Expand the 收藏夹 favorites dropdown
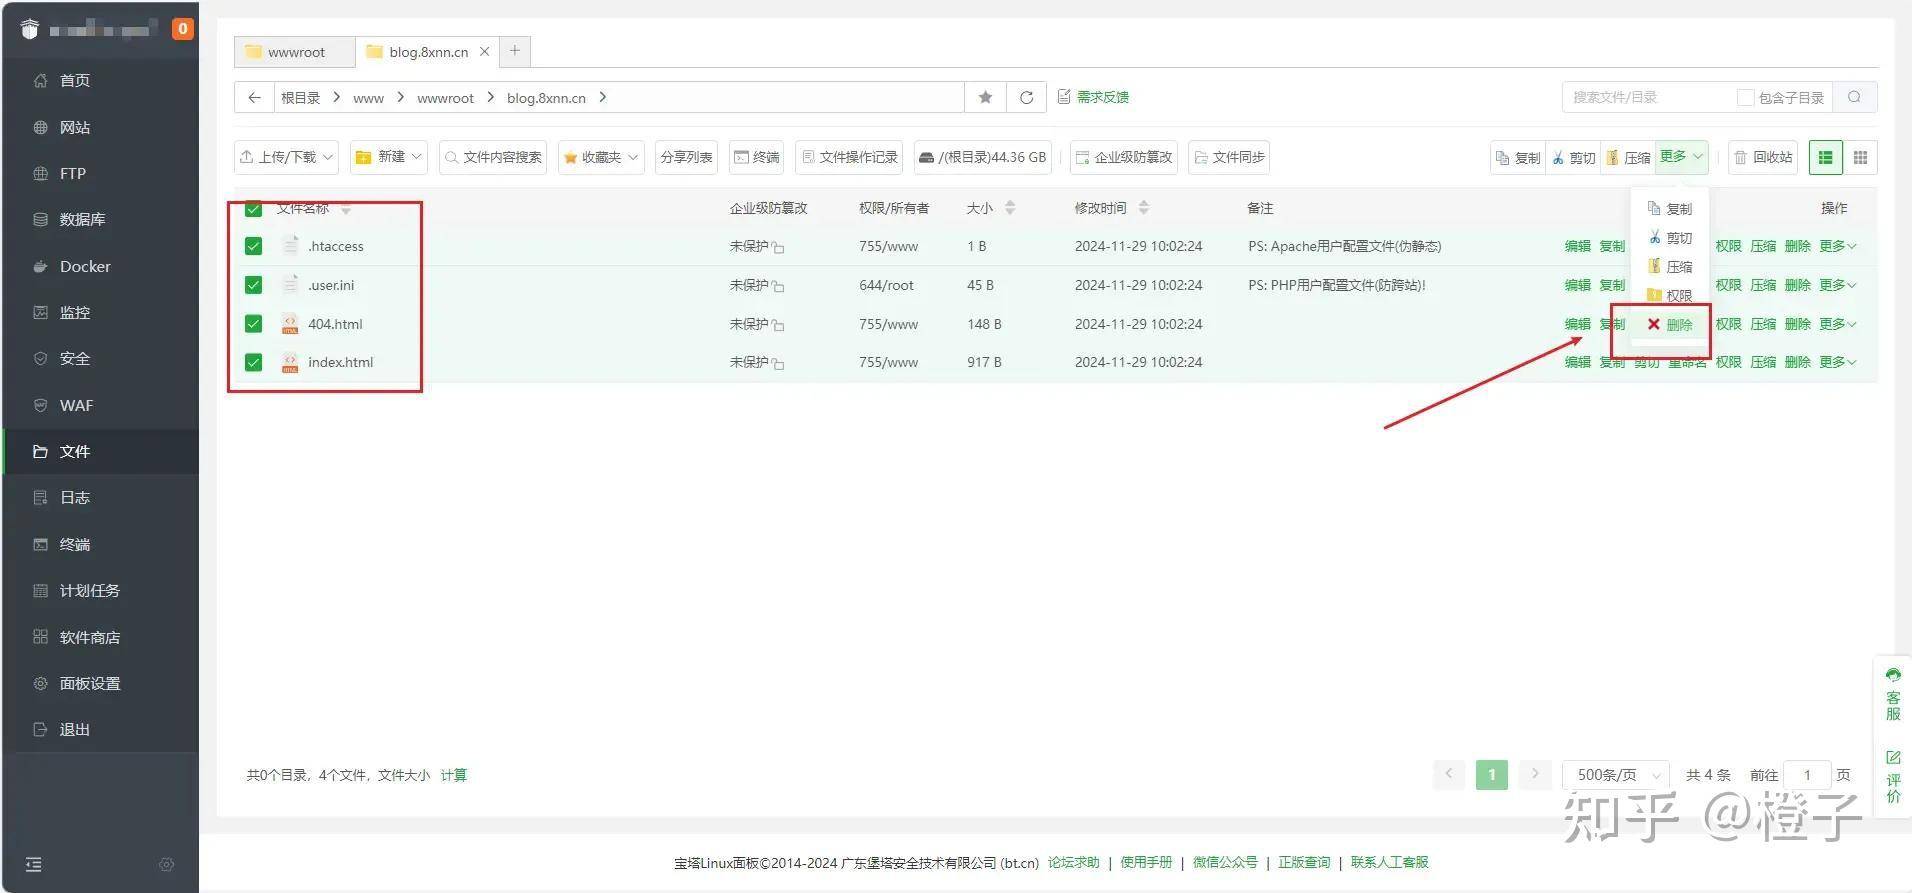This screenshot has width=1912, height=893. [600, 157]
